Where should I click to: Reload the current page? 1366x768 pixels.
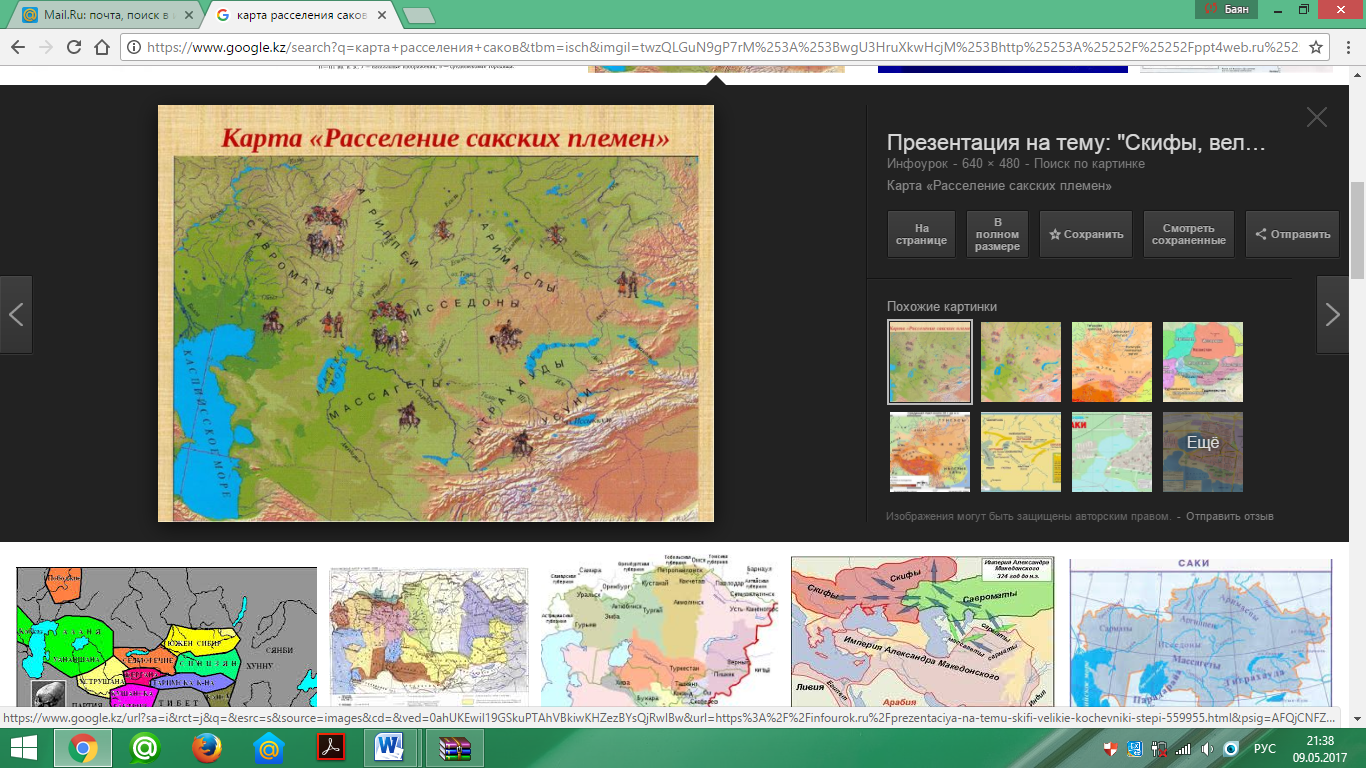pyautogui.click(x=74, y=47)
